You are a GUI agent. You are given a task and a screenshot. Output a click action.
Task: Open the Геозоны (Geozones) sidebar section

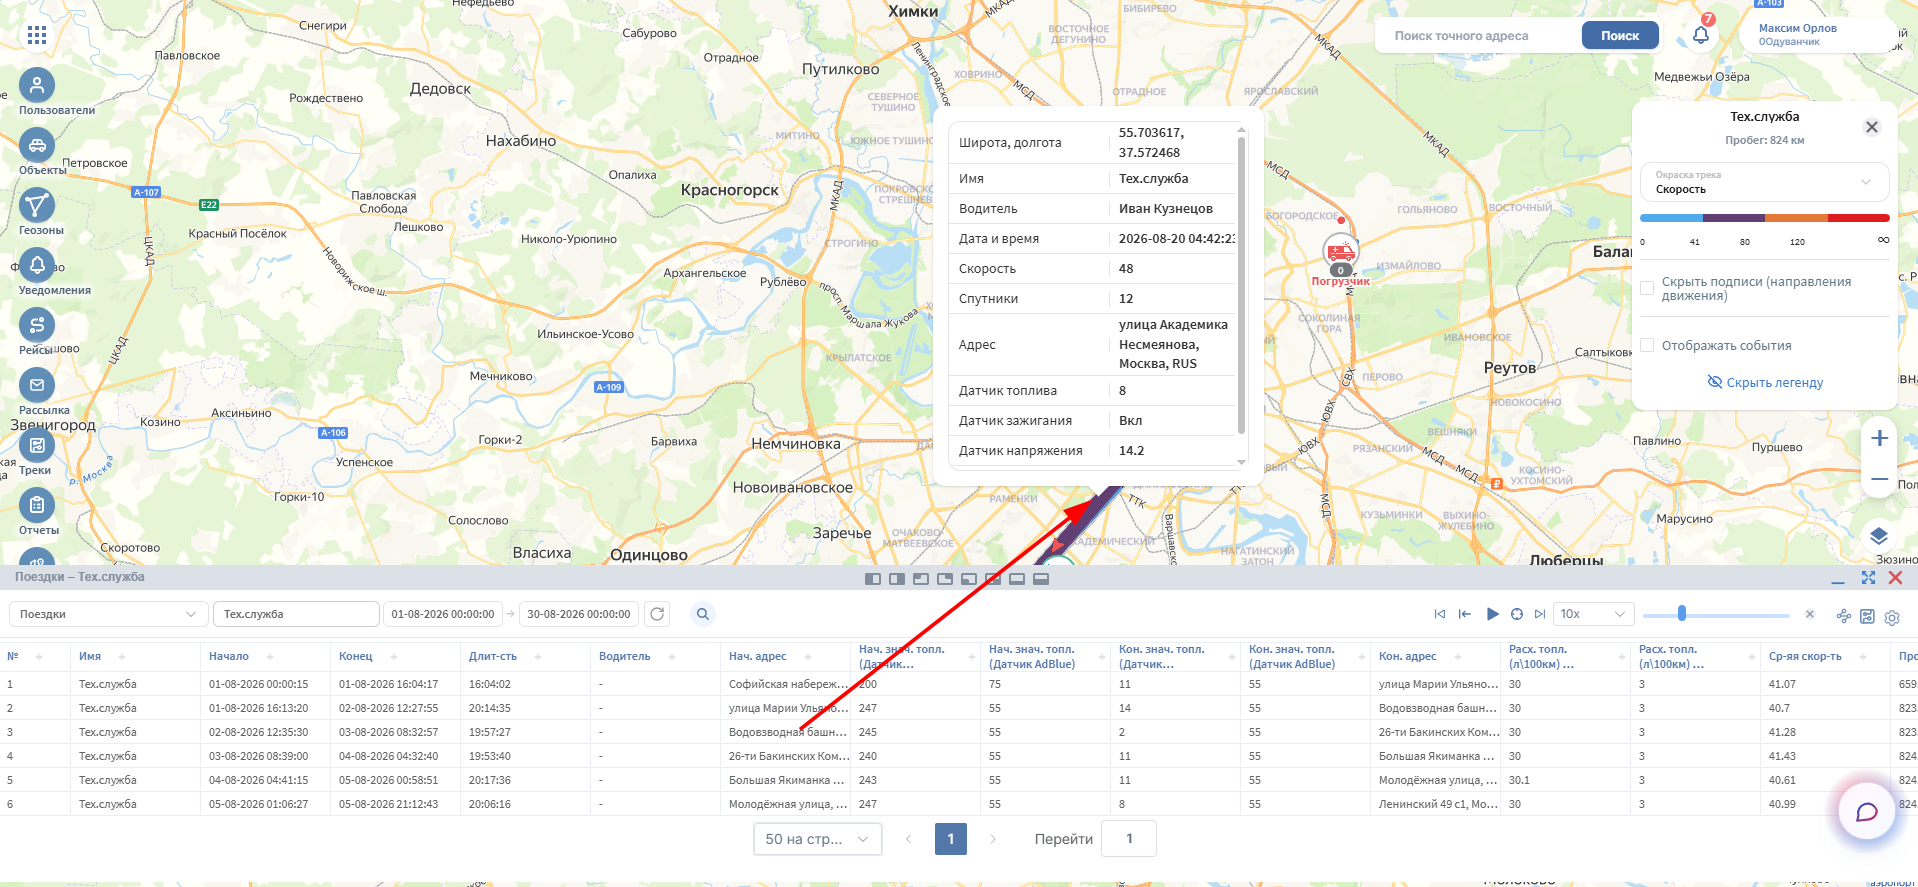click(x=37, y=206)
